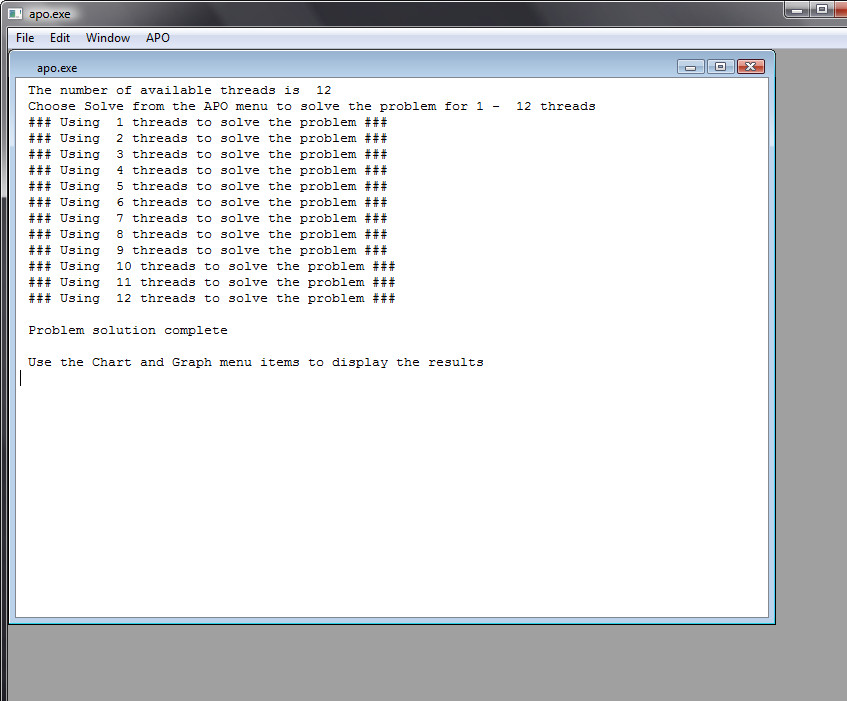Viewport: 847px width, 701px height.
Task: Click line 'Using 3 threads to solve the problem'
Action: 207,154
